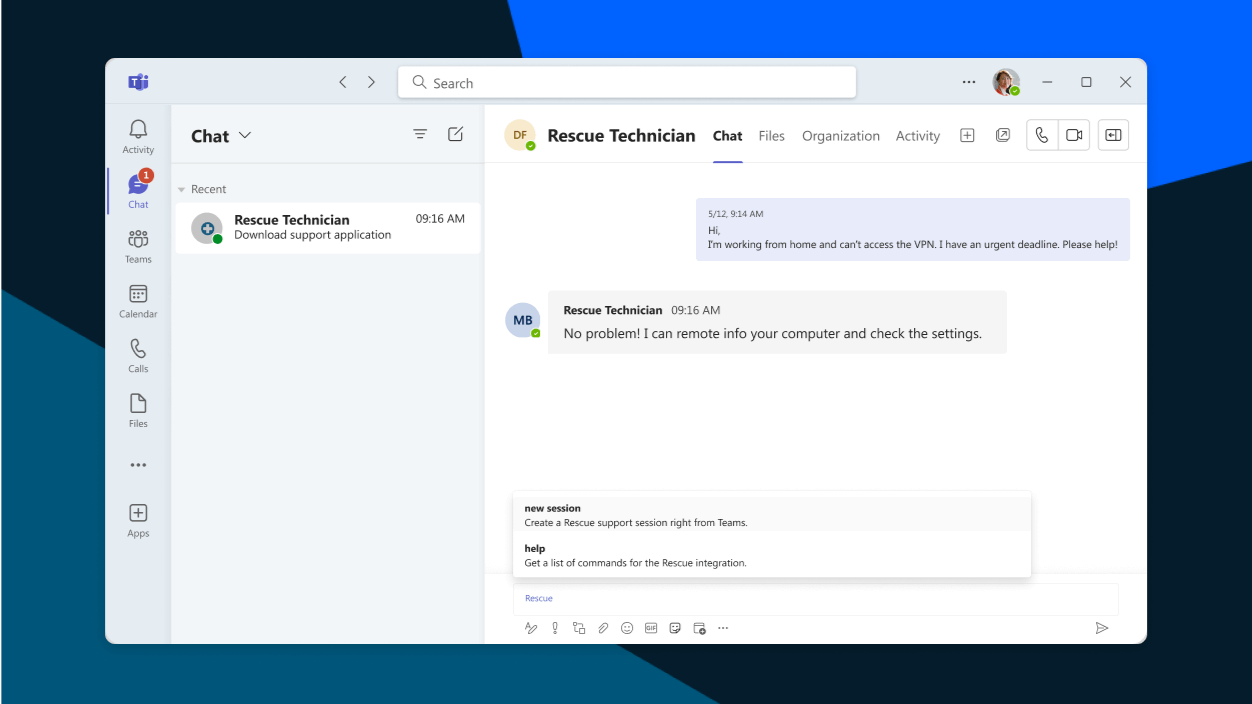Open more messaging options in compose toolbar
Viewport: 1252px width, 704px height.
point(723,628)
